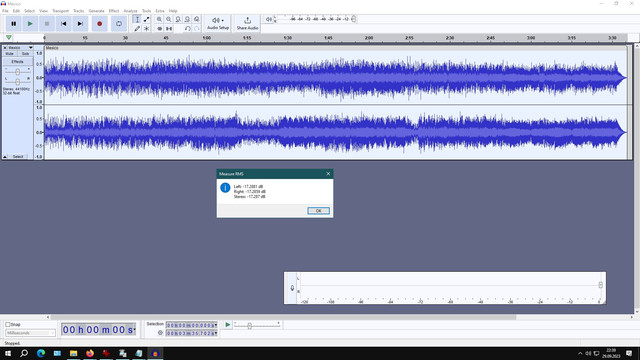This screenshot has width=640, height=360.
Task: Close the Measure RMS dialog with the X
Action: [x=328, y=174]
